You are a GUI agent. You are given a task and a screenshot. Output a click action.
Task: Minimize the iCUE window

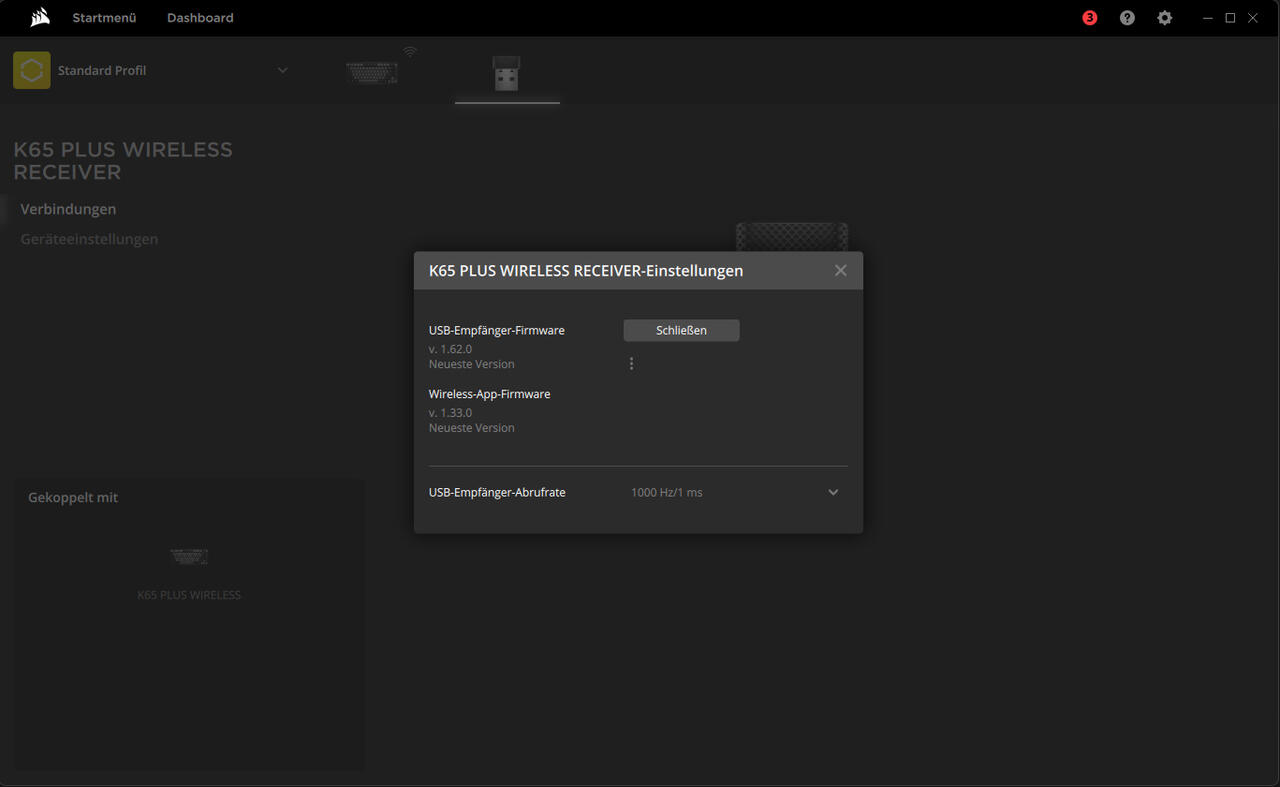tap(1208, 18)
